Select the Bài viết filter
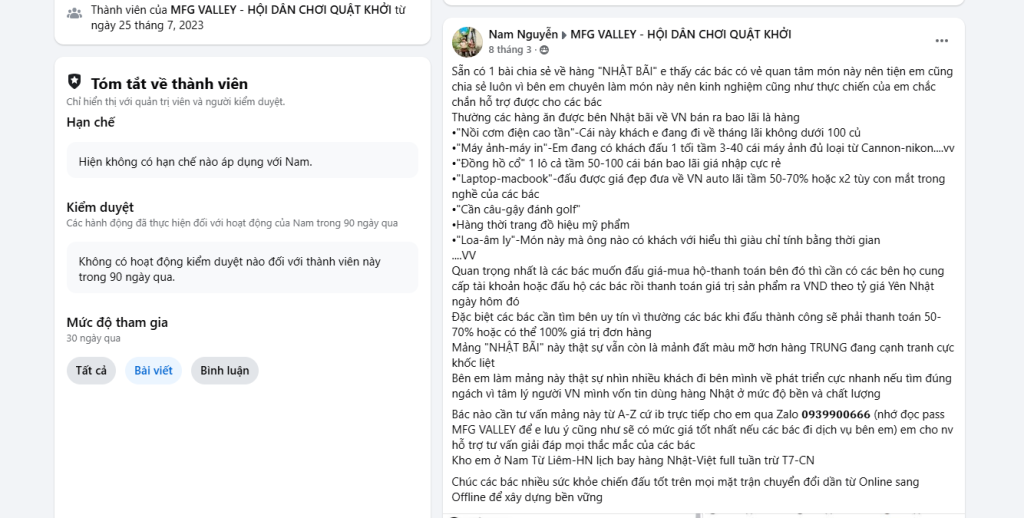Screen dimensions: 1024x518 click(153, 370)
